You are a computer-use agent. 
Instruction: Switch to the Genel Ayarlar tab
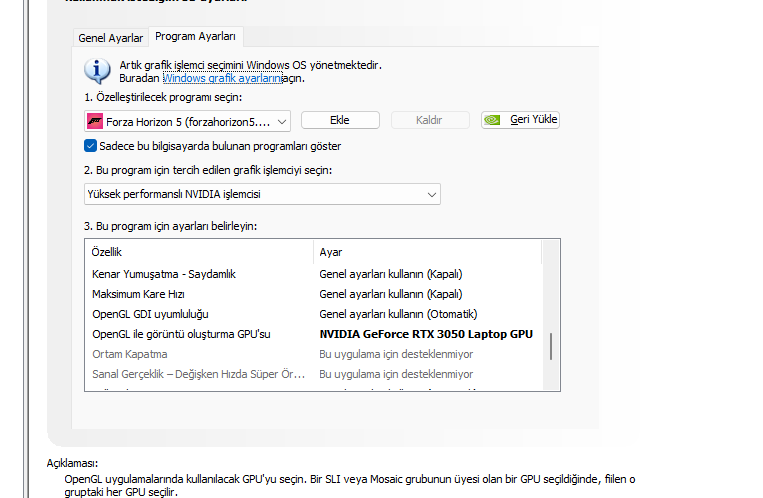(x=110, y=38)
